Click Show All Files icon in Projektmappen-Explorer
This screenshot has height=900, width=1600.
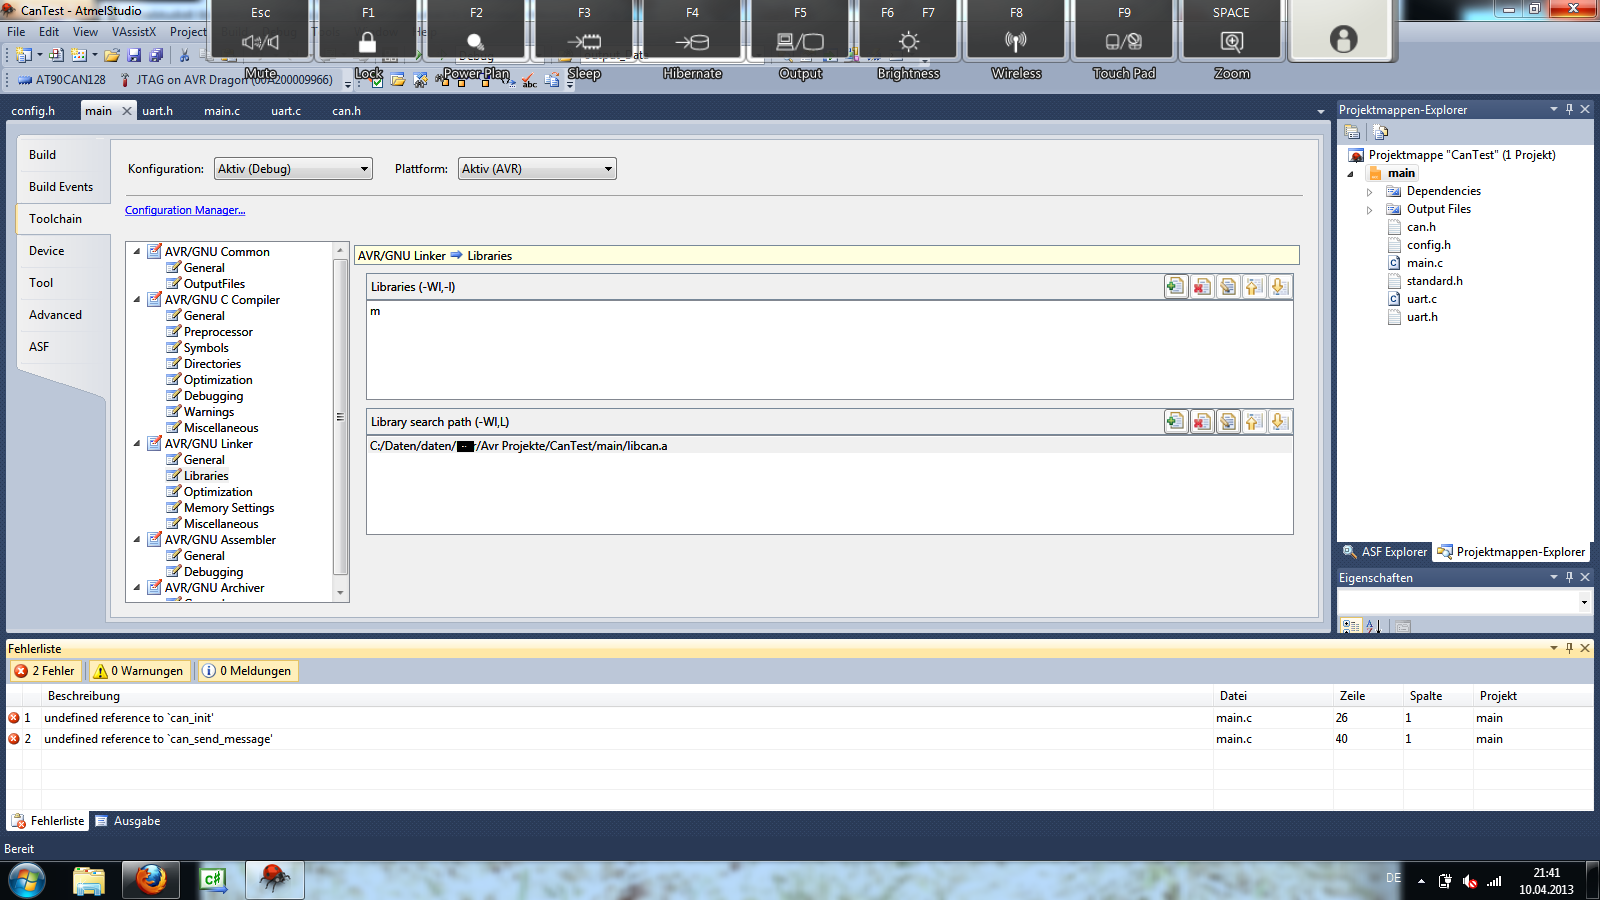(1380, 132)
